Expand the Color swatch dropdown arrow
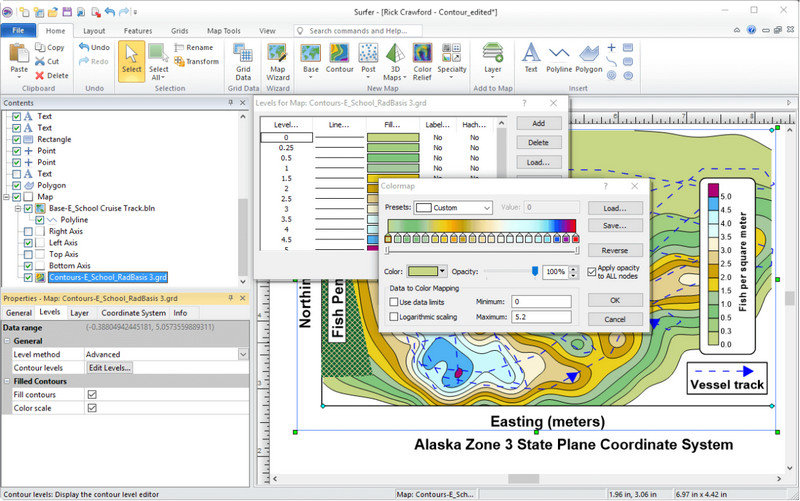Viewport: 800px width, 501px height. 443,272
